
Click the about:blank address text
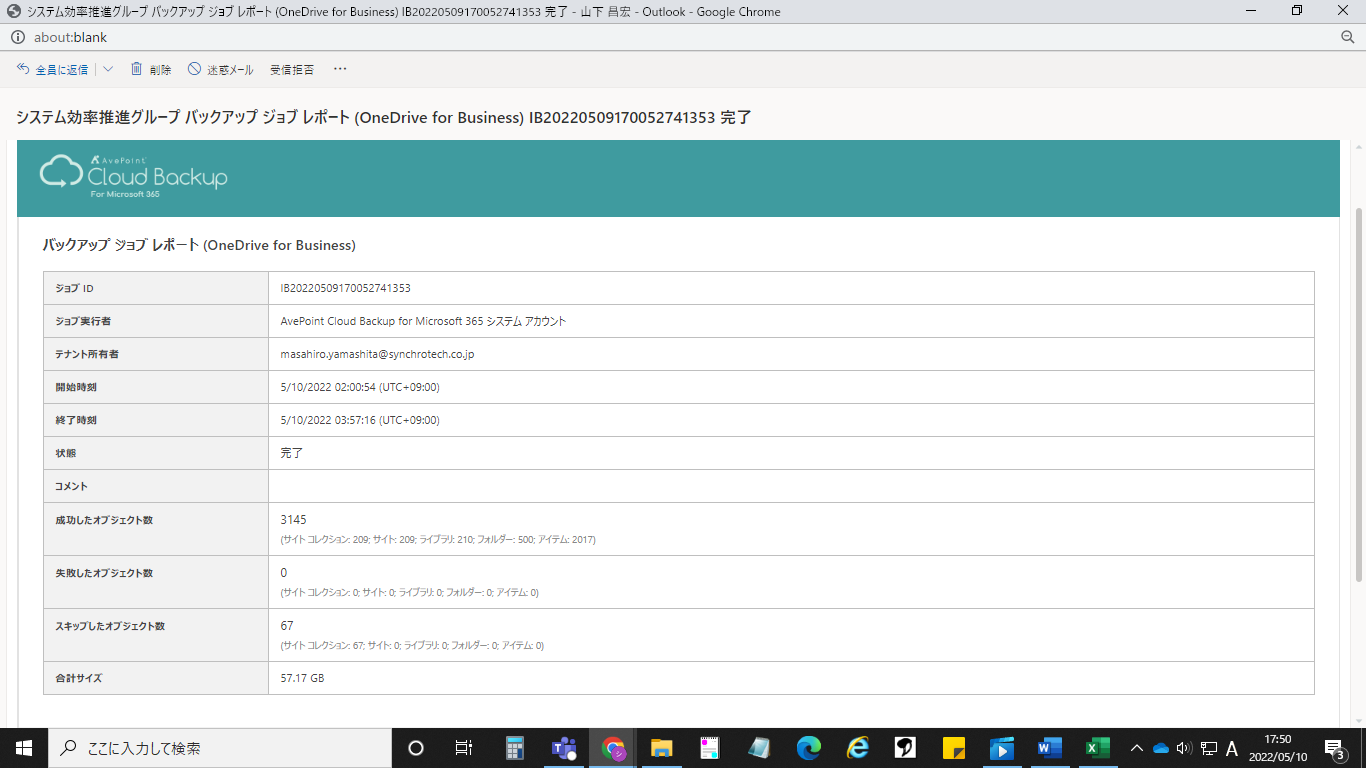click(x=69, y=37)
